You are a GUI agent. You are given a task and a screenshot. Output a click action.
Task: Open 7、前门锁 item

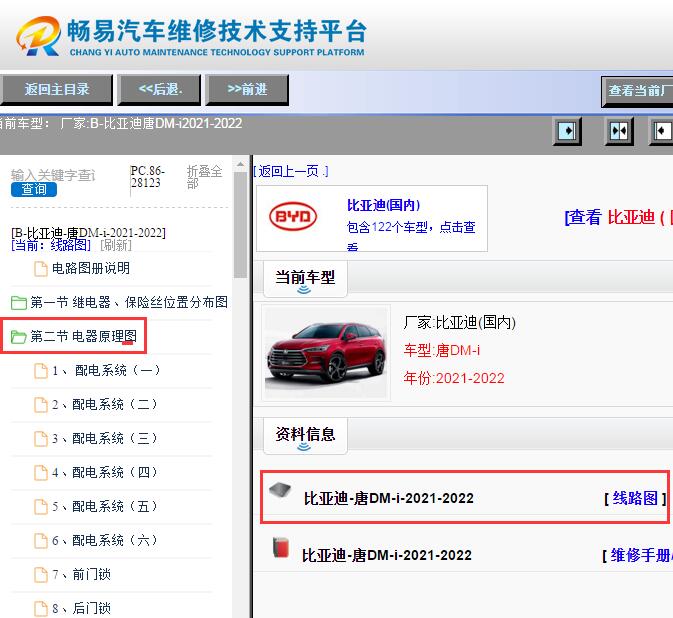point(82,574)
